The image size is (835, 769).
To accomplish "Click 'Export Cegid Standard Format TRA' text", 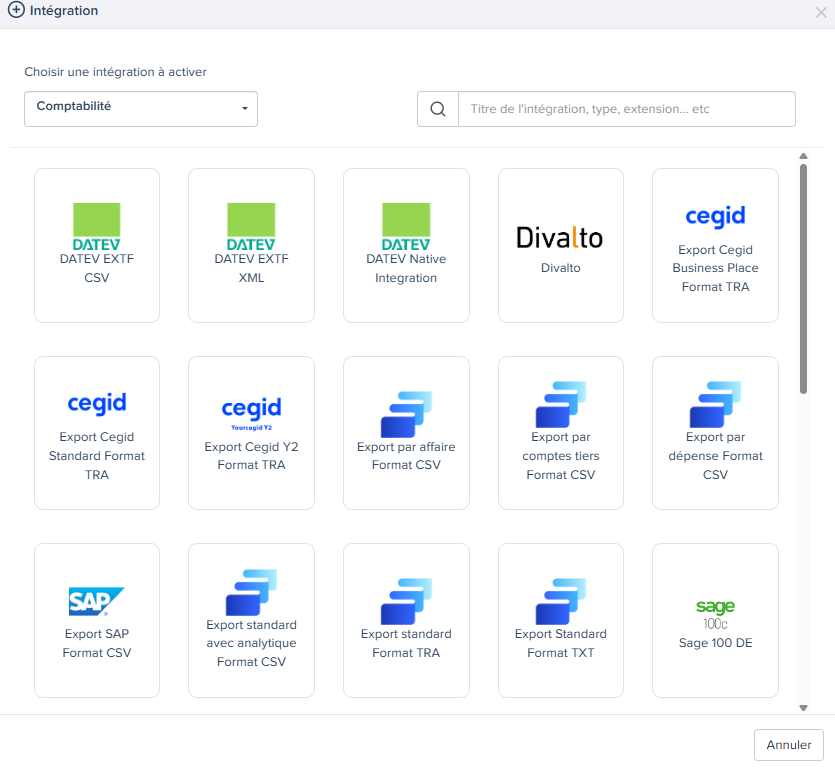I will [x=96, y=456].
